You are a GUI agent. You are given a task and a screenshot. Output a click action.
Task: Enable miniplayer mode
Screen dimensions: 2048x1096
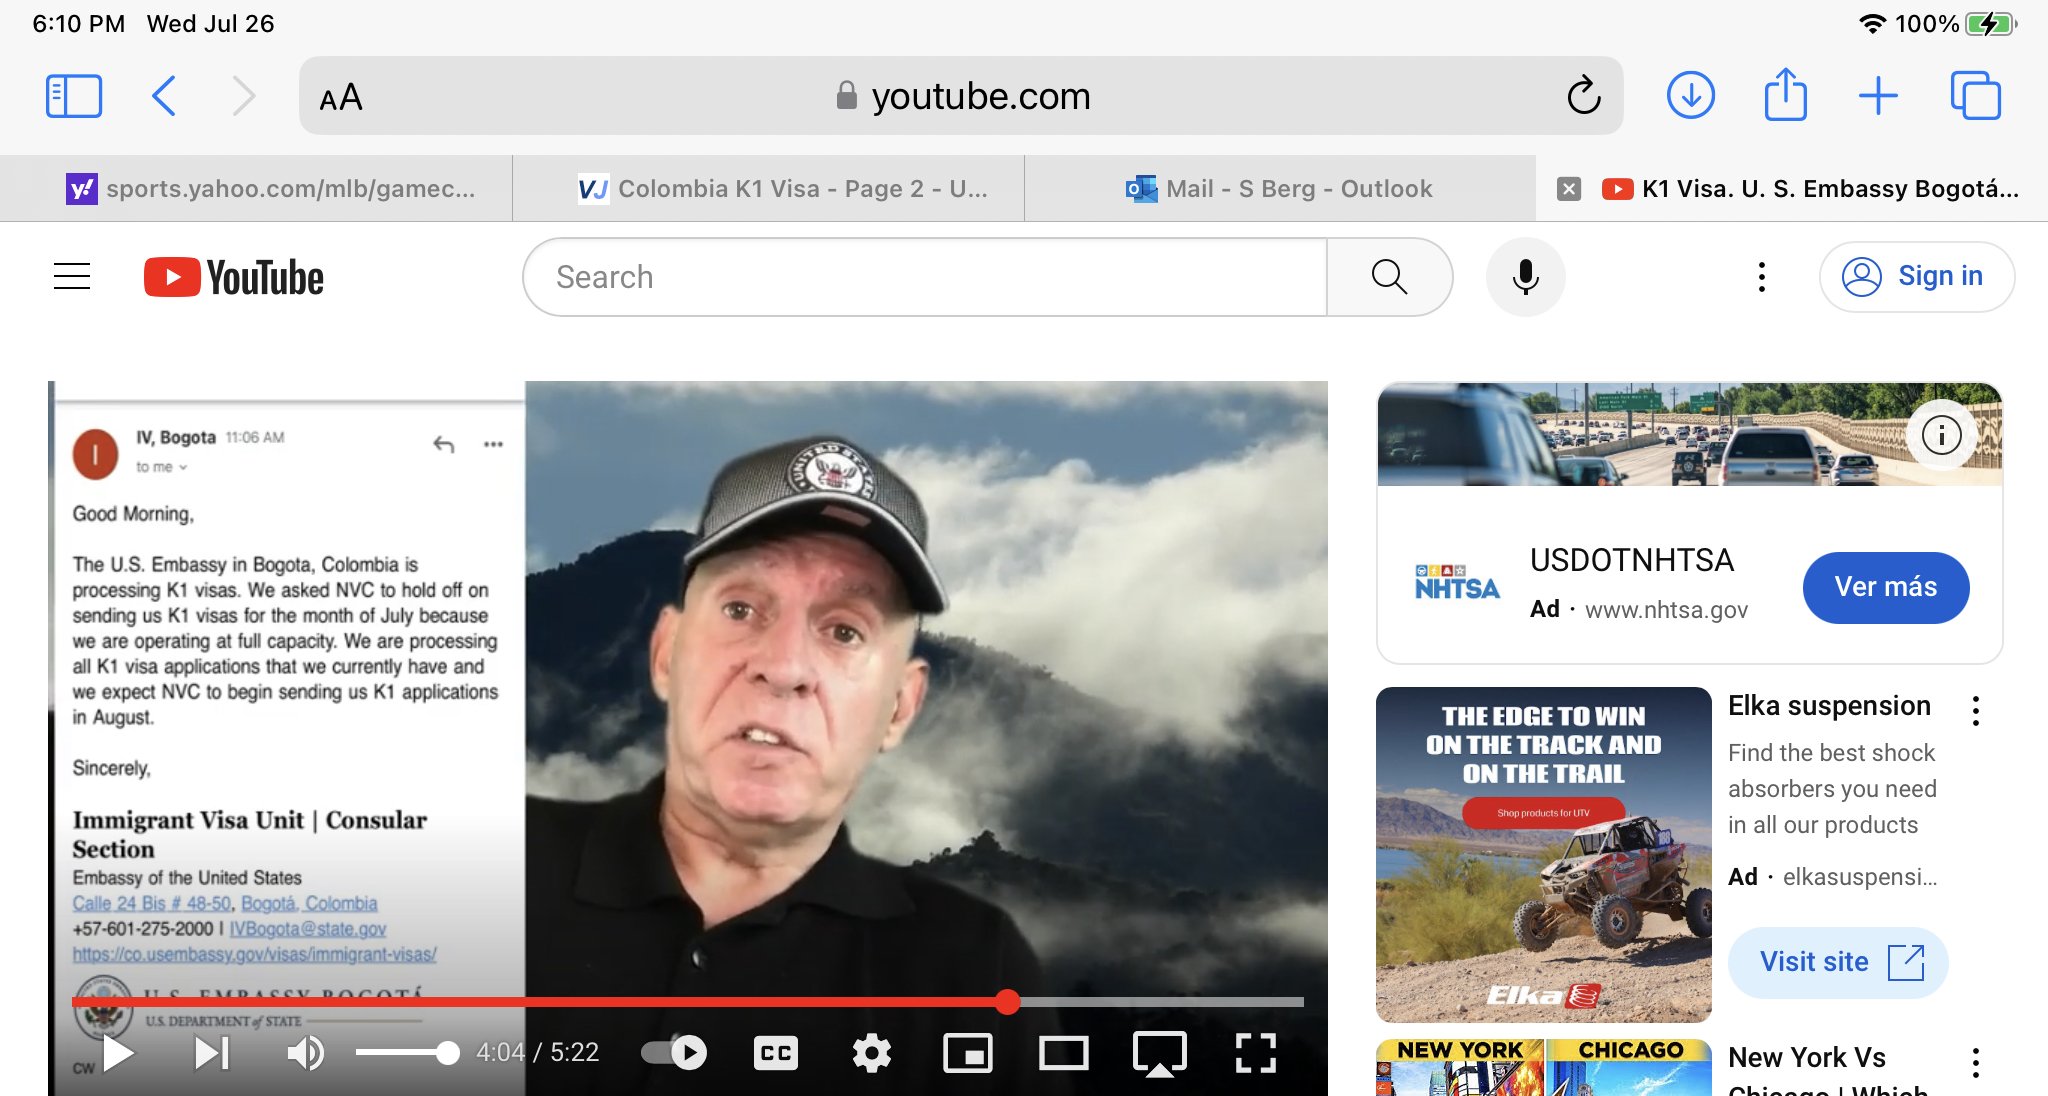click(968, 1053)
